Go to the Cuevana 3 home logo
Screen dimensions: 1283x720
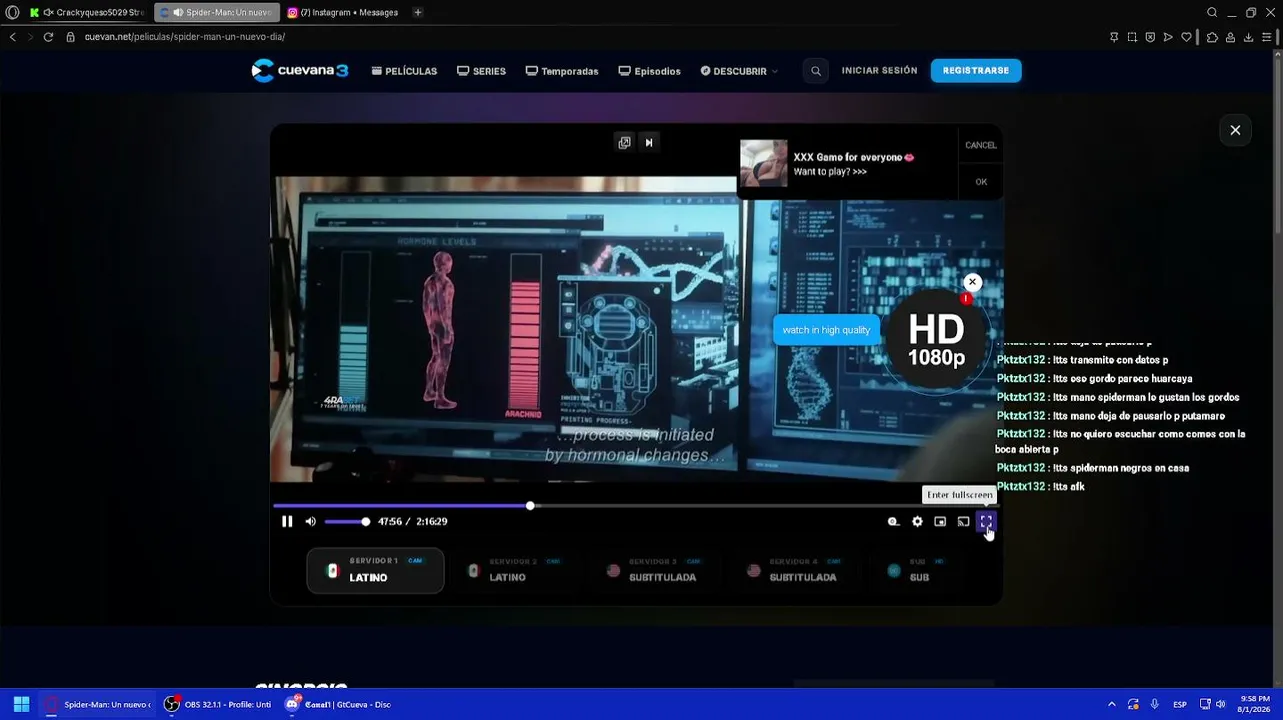pyautogui.click(x=300, y=71)
